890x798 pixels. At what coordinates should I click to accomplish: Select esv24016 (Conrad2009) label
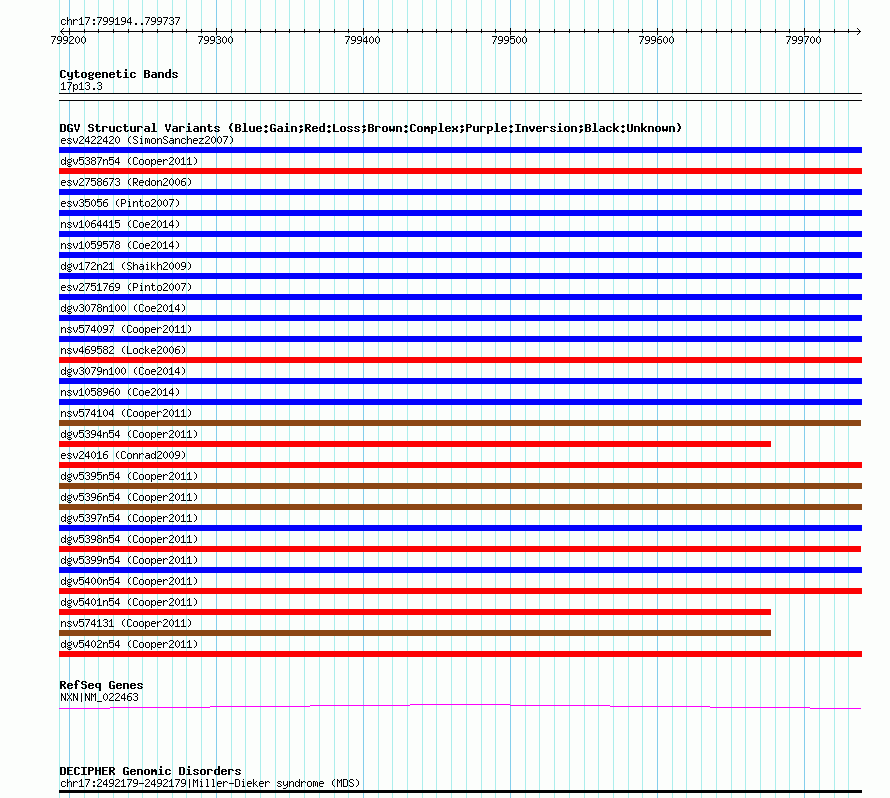123,455
